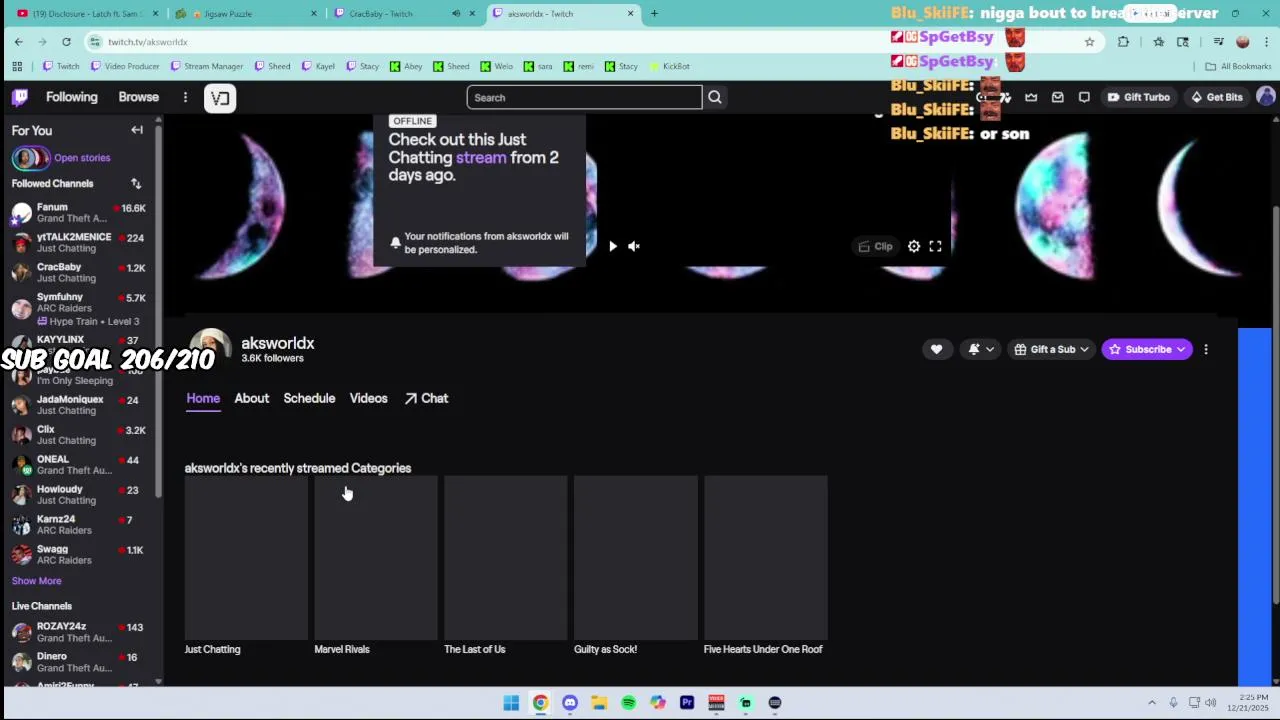The height and width of the screenshot is (720, 1280).
Task: Click the stream link in the offline notice
Action: point(481,157)
